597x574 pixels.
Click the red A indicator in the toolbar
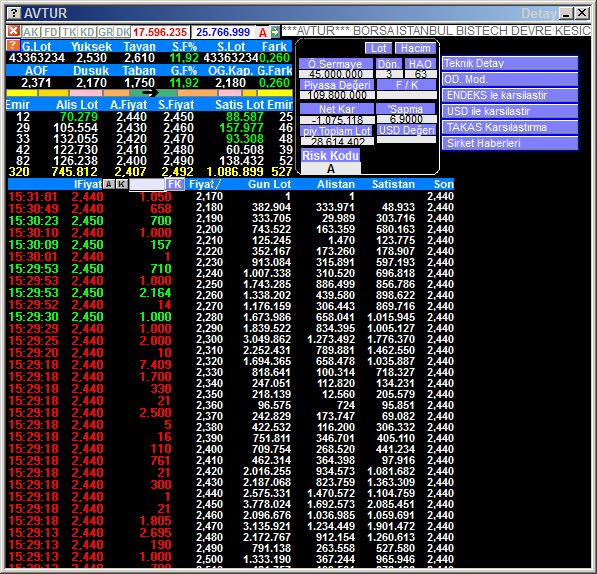tap(263, 32)
